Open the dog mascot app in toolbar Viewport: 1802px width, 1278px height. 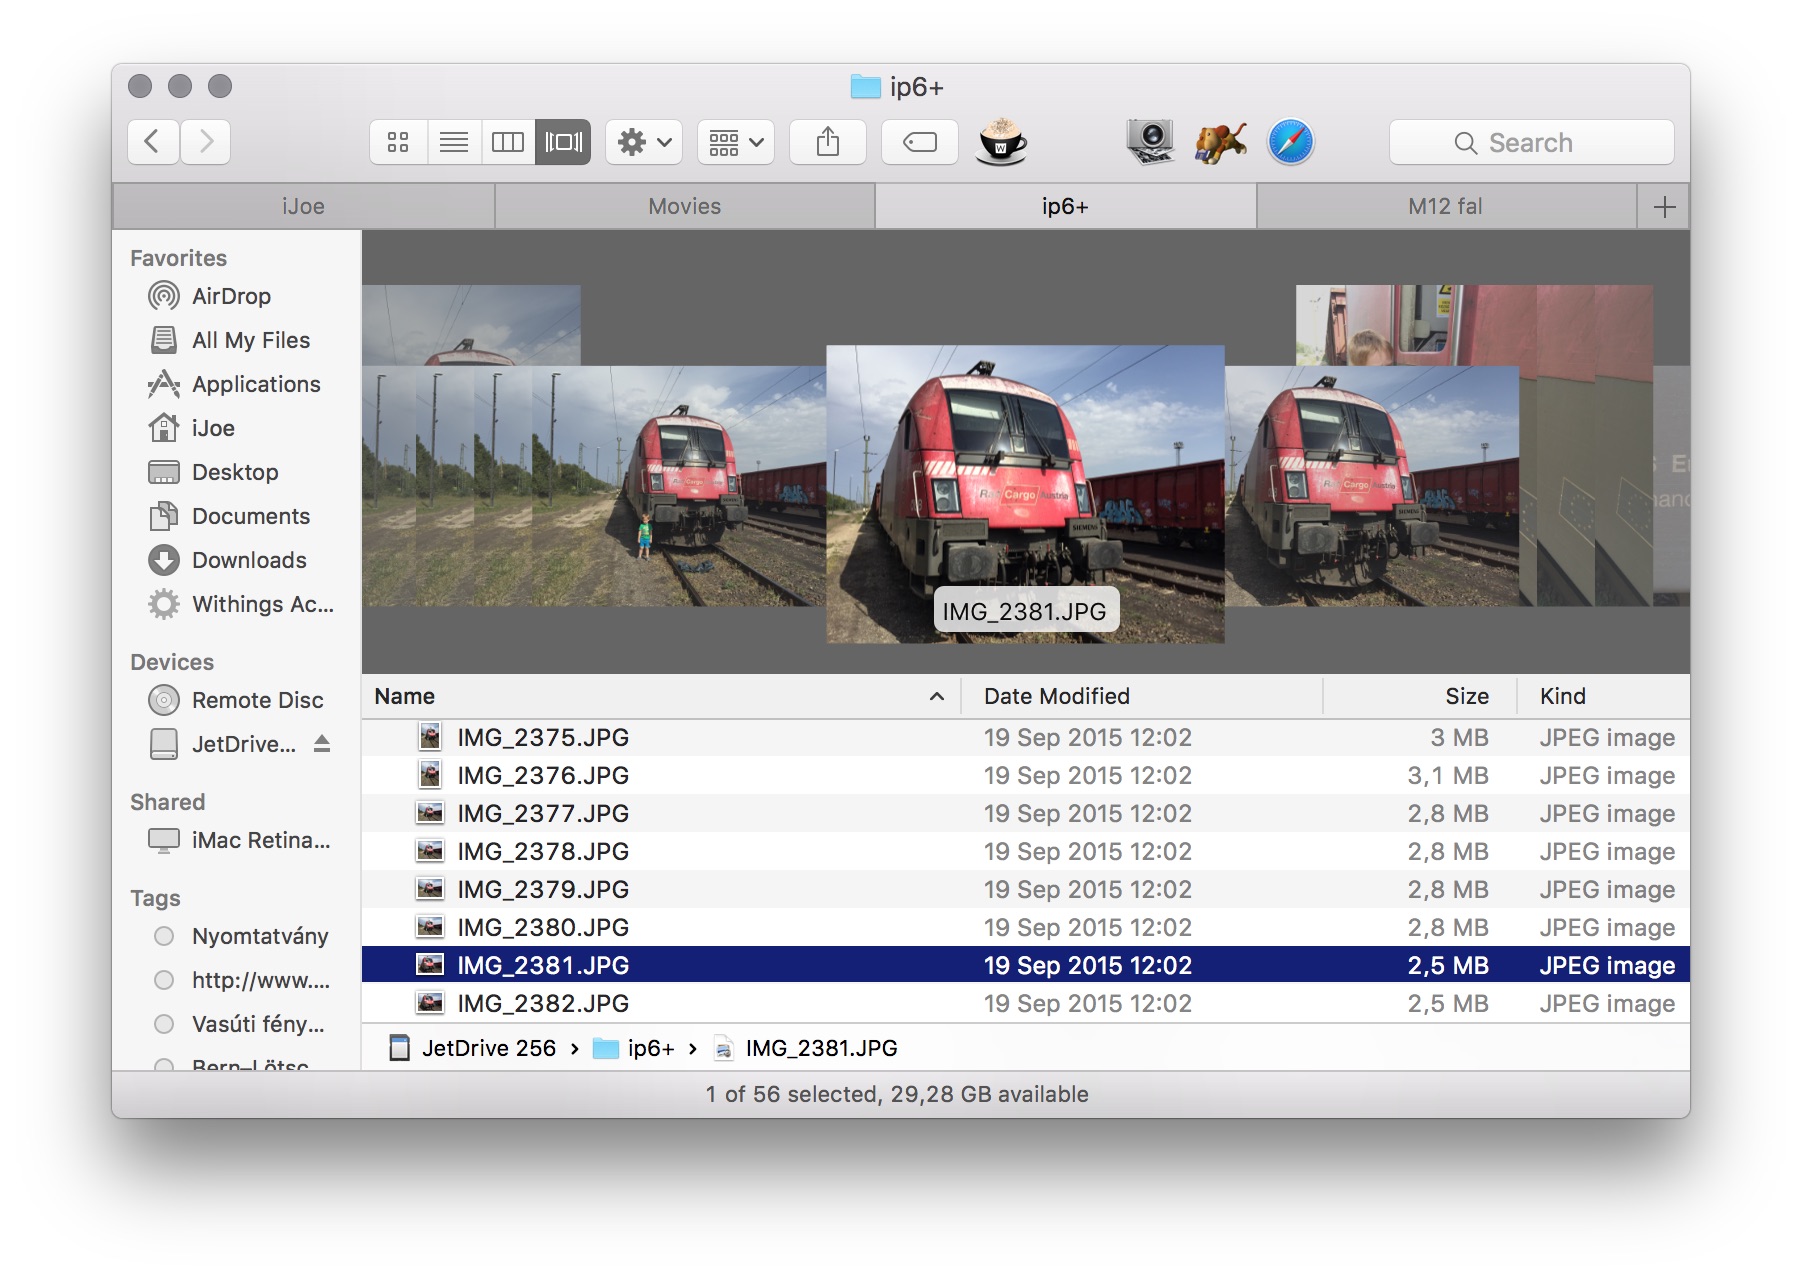[x=1220, y=142]
